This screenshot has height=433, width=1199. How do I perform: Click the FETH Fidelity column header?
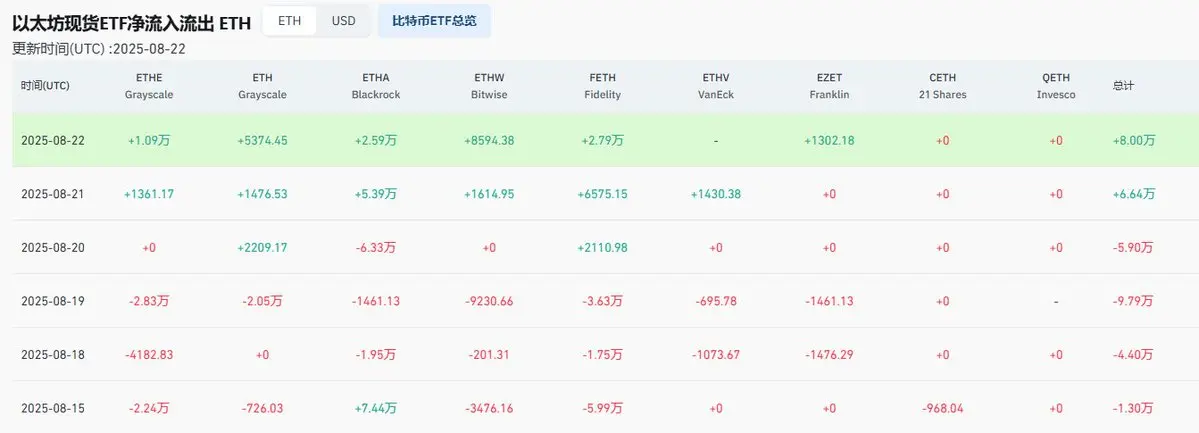click(x=603, y=86)
